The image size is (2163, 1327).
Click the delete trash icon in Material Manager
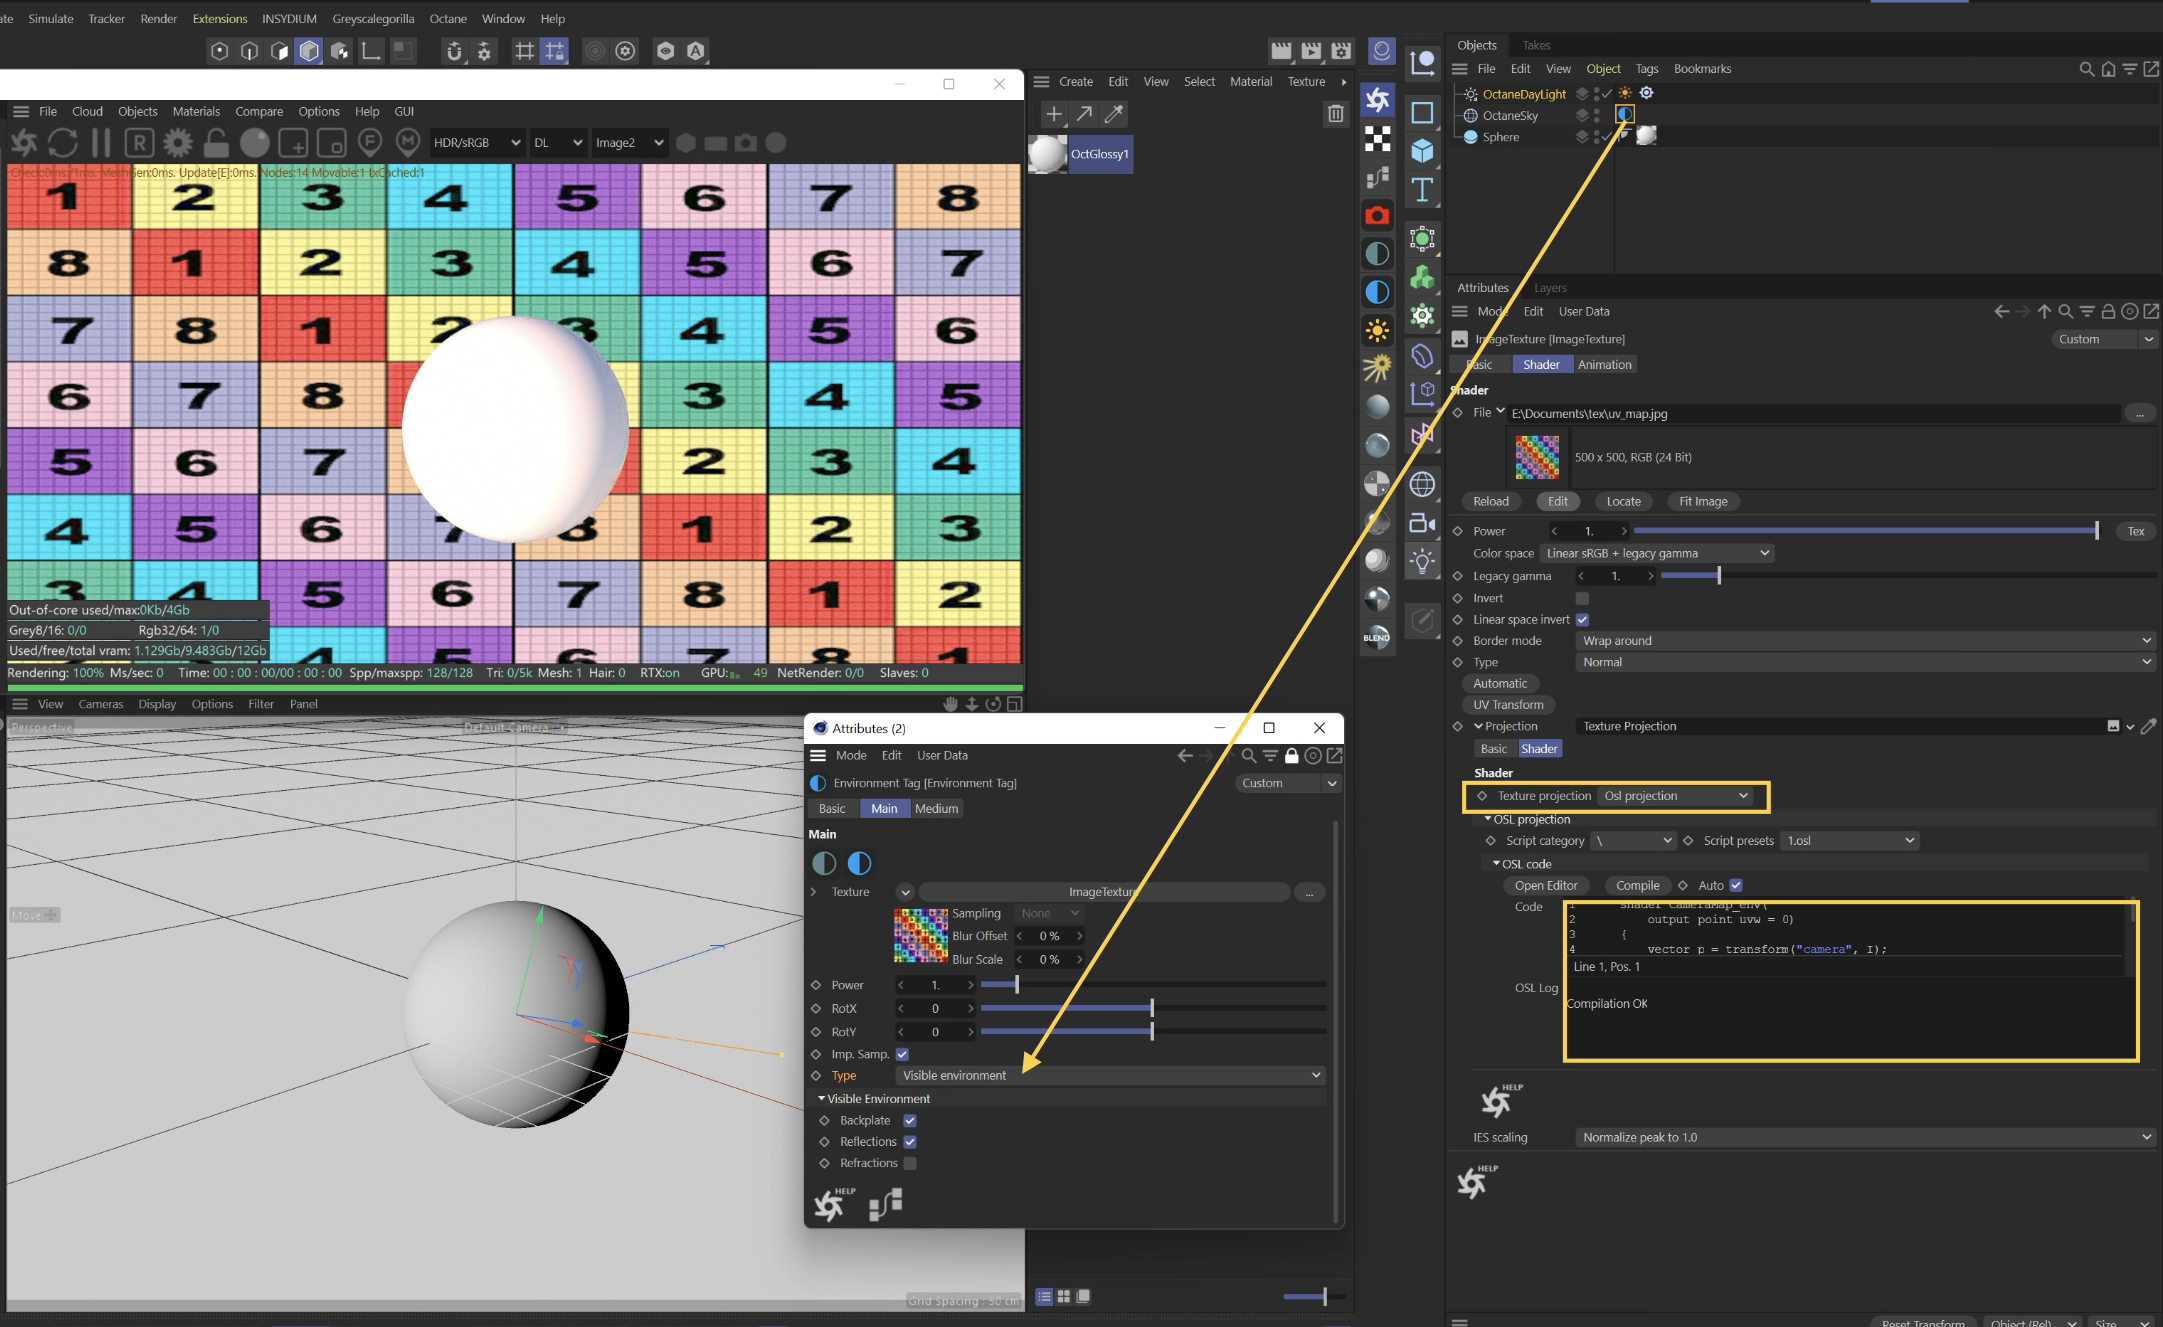click(x=1335, y=114)
